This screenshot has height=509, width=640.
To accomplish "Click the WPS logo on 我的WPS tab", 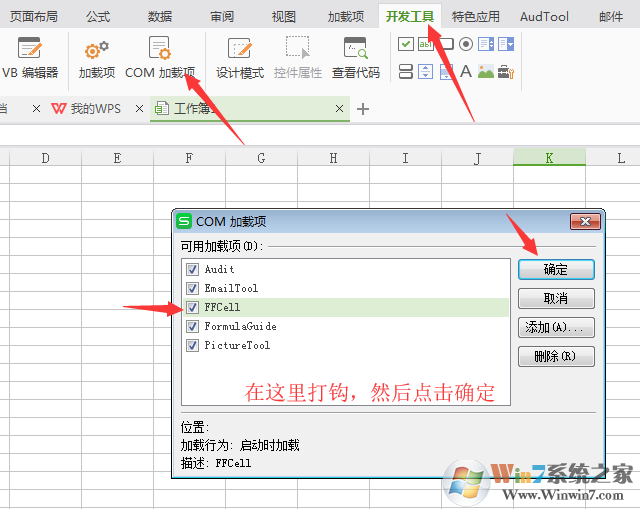I will pos(58,109).
